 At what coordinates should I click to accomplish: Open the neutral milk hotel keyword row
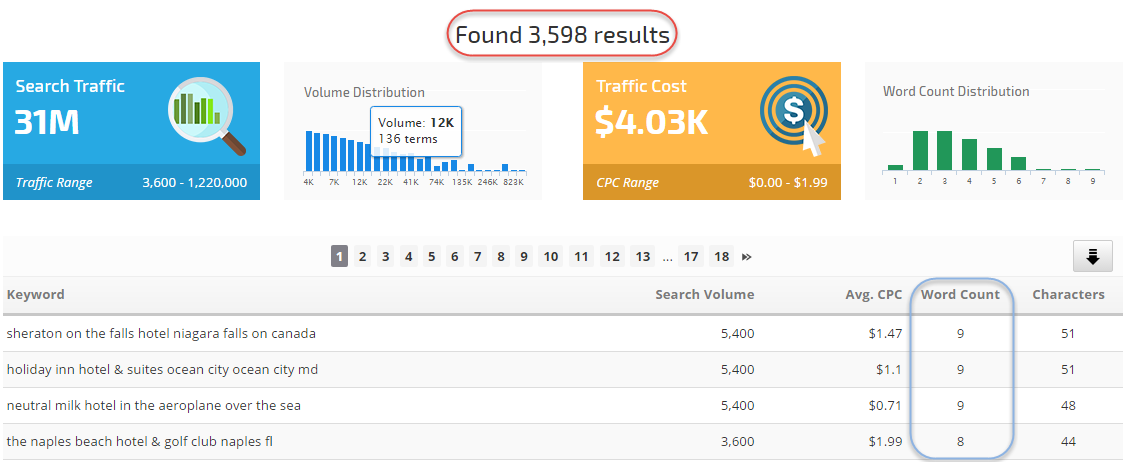(x=153, y=406)
